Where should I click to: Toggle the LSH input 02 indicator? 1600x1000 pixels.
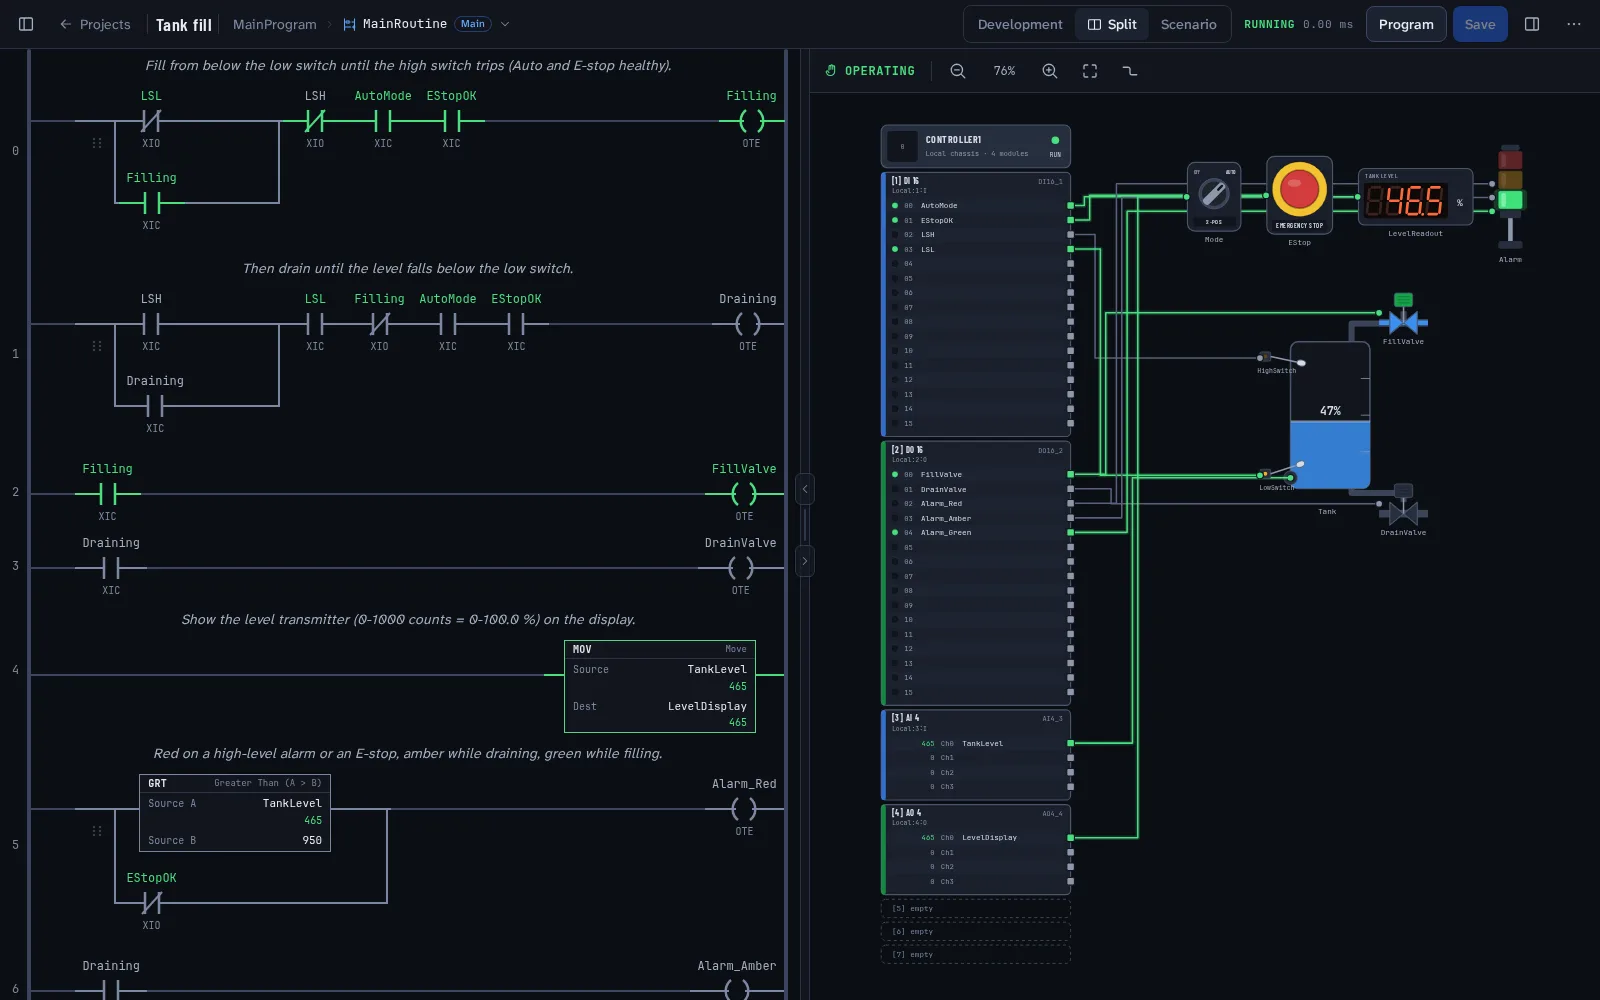coord(895,234)
